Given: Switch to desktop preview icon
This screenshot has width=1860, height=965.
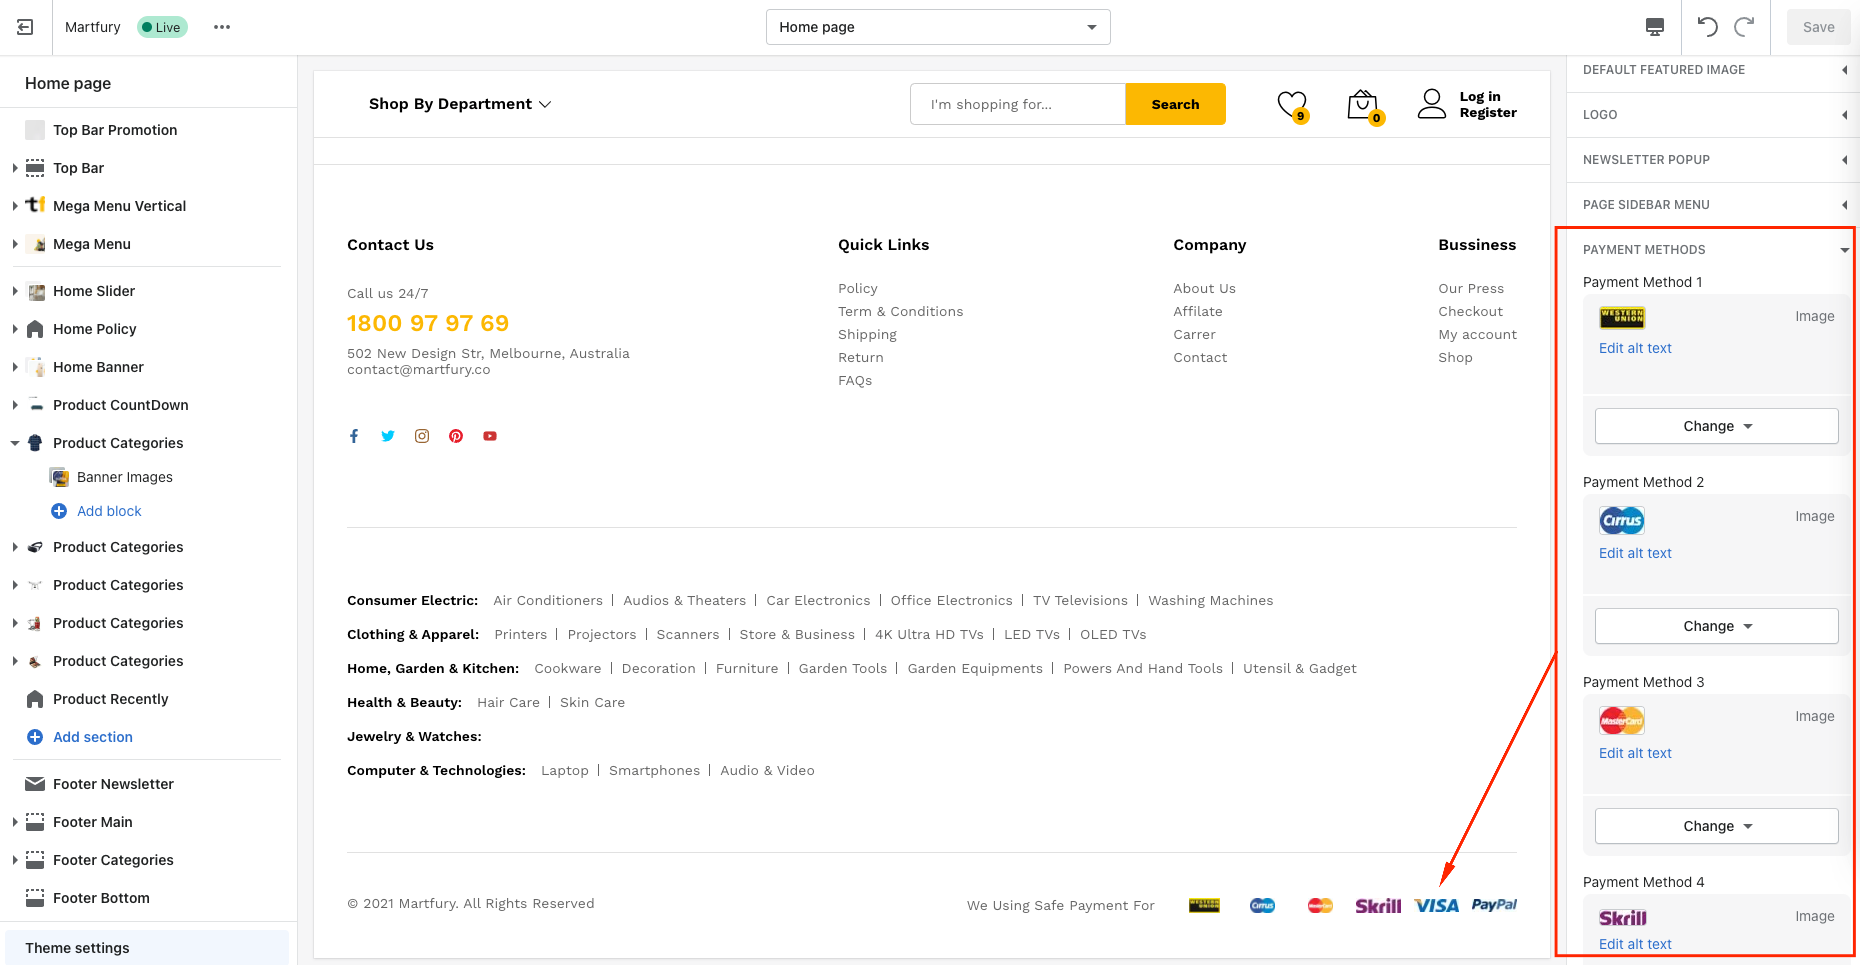Looking at the screenshot, I should pos(1655,27).
